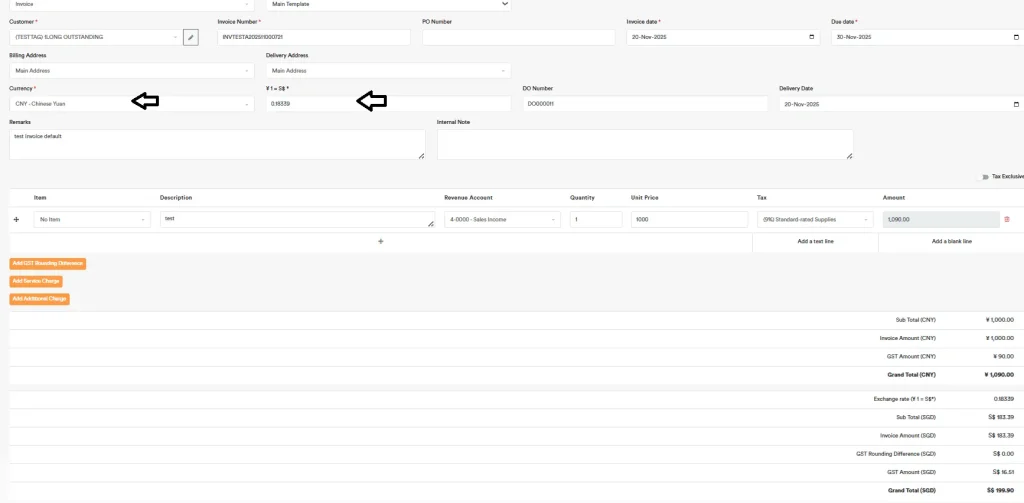Image resolution: width=1024 pixels, height=503 pixels.
Task: Expand the Revenue Account Sales Income dropdown
Action: (502, 219)
